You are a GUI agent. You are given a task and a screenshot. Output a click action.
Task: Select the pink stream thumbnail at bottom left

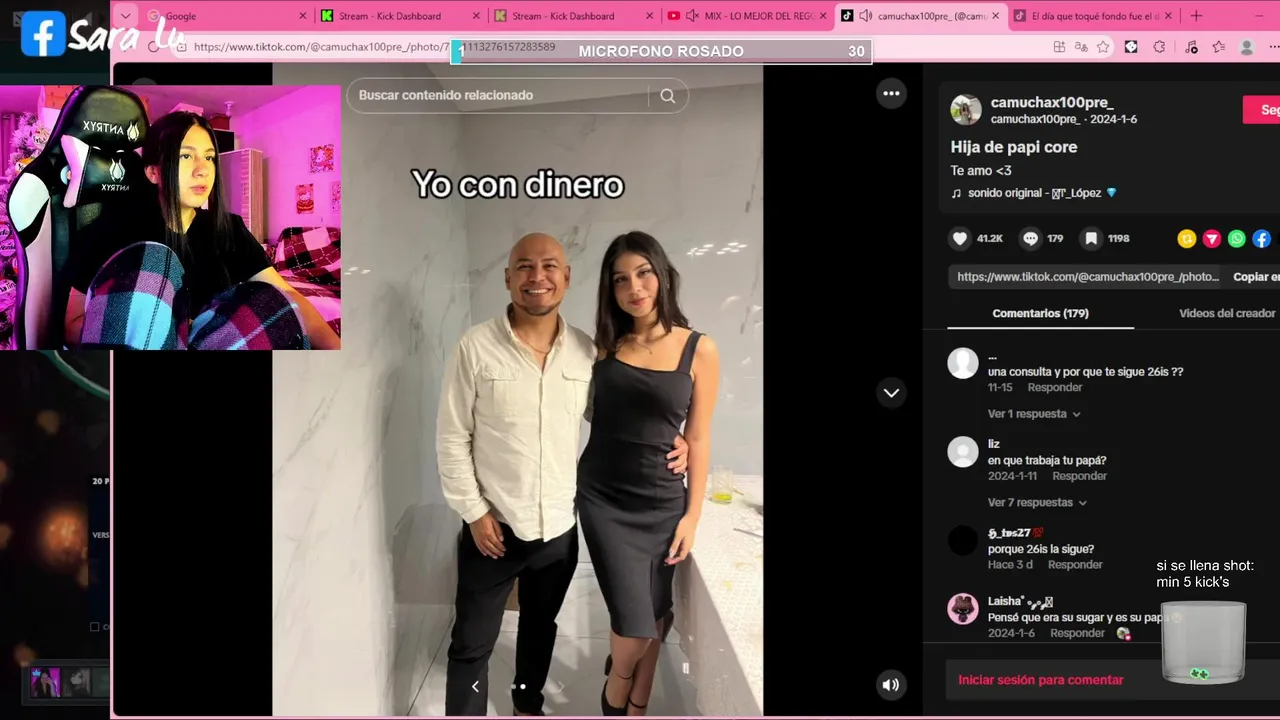pyautogui.click(x=47, y=682)
